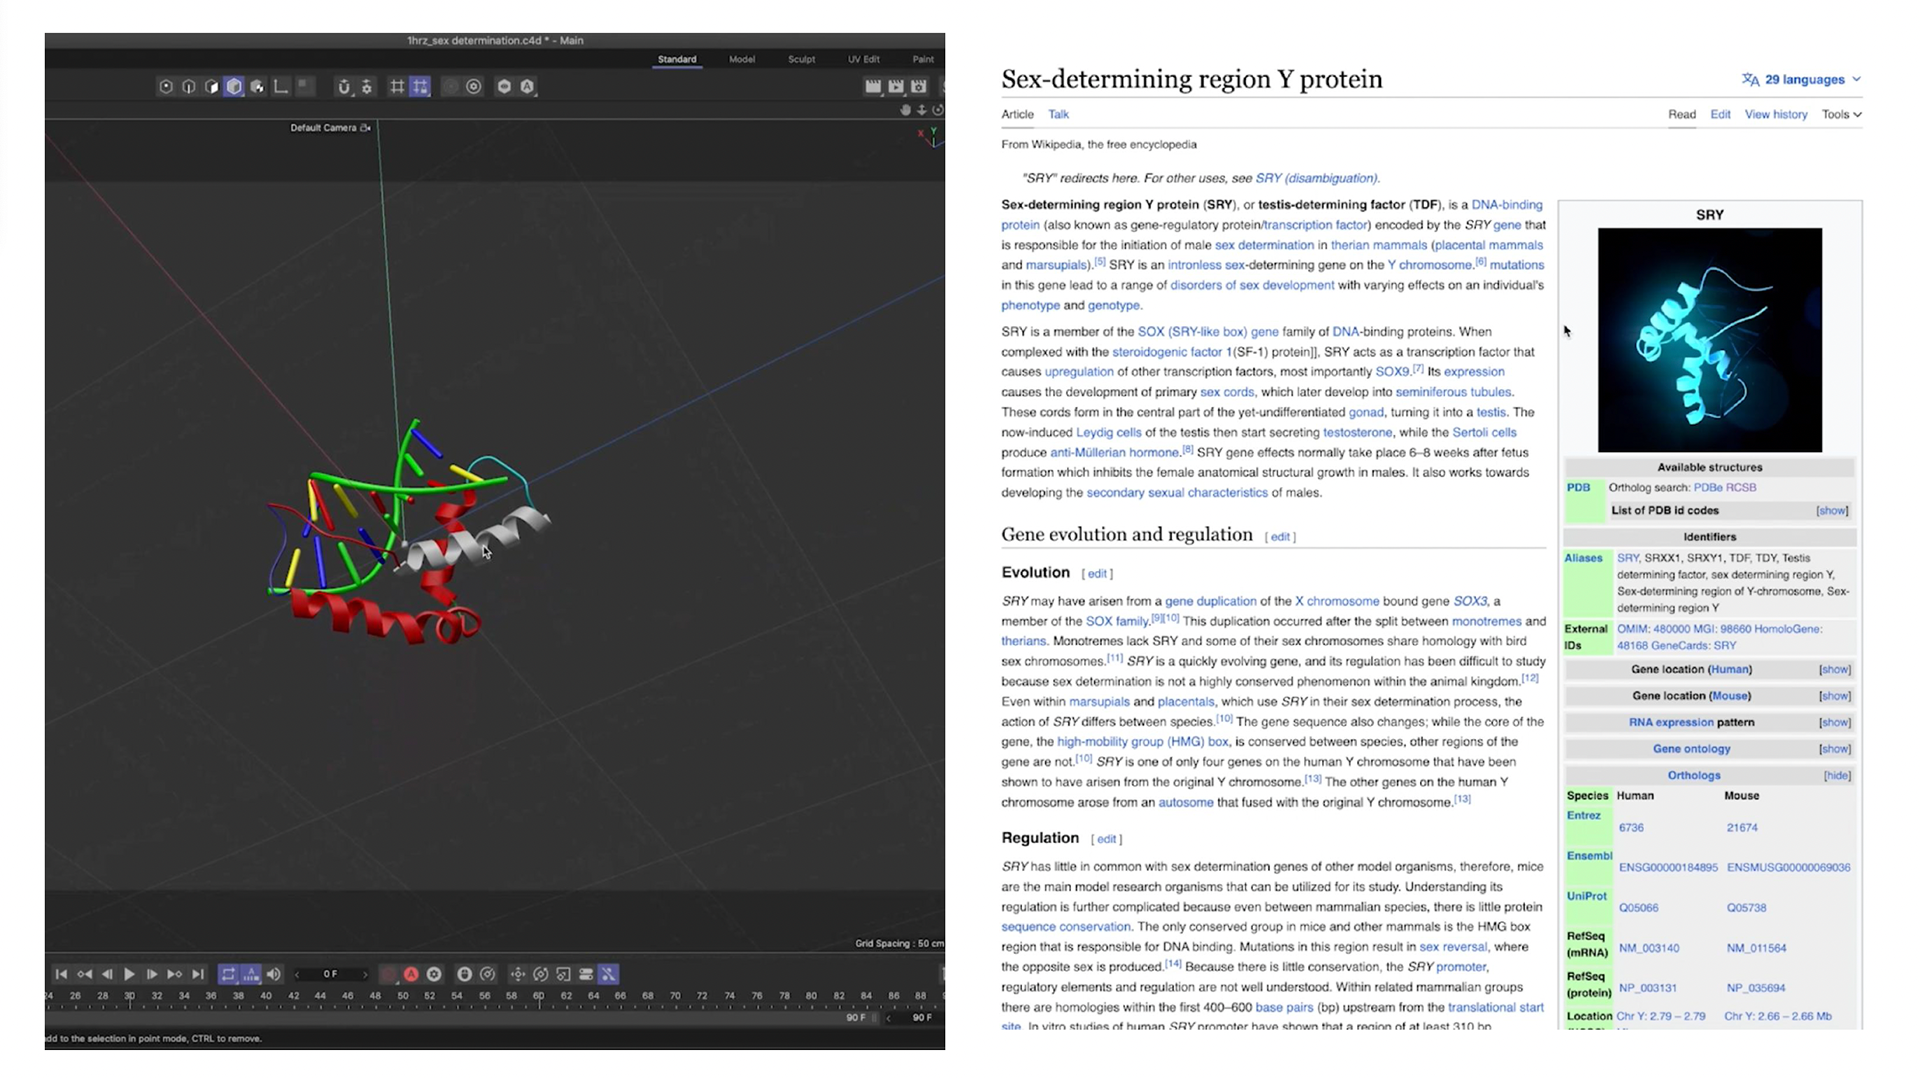Click the SRY protein structure thumbnail
The width and height of the screenshot is (1920, 1078).
tap(1710, 340)
